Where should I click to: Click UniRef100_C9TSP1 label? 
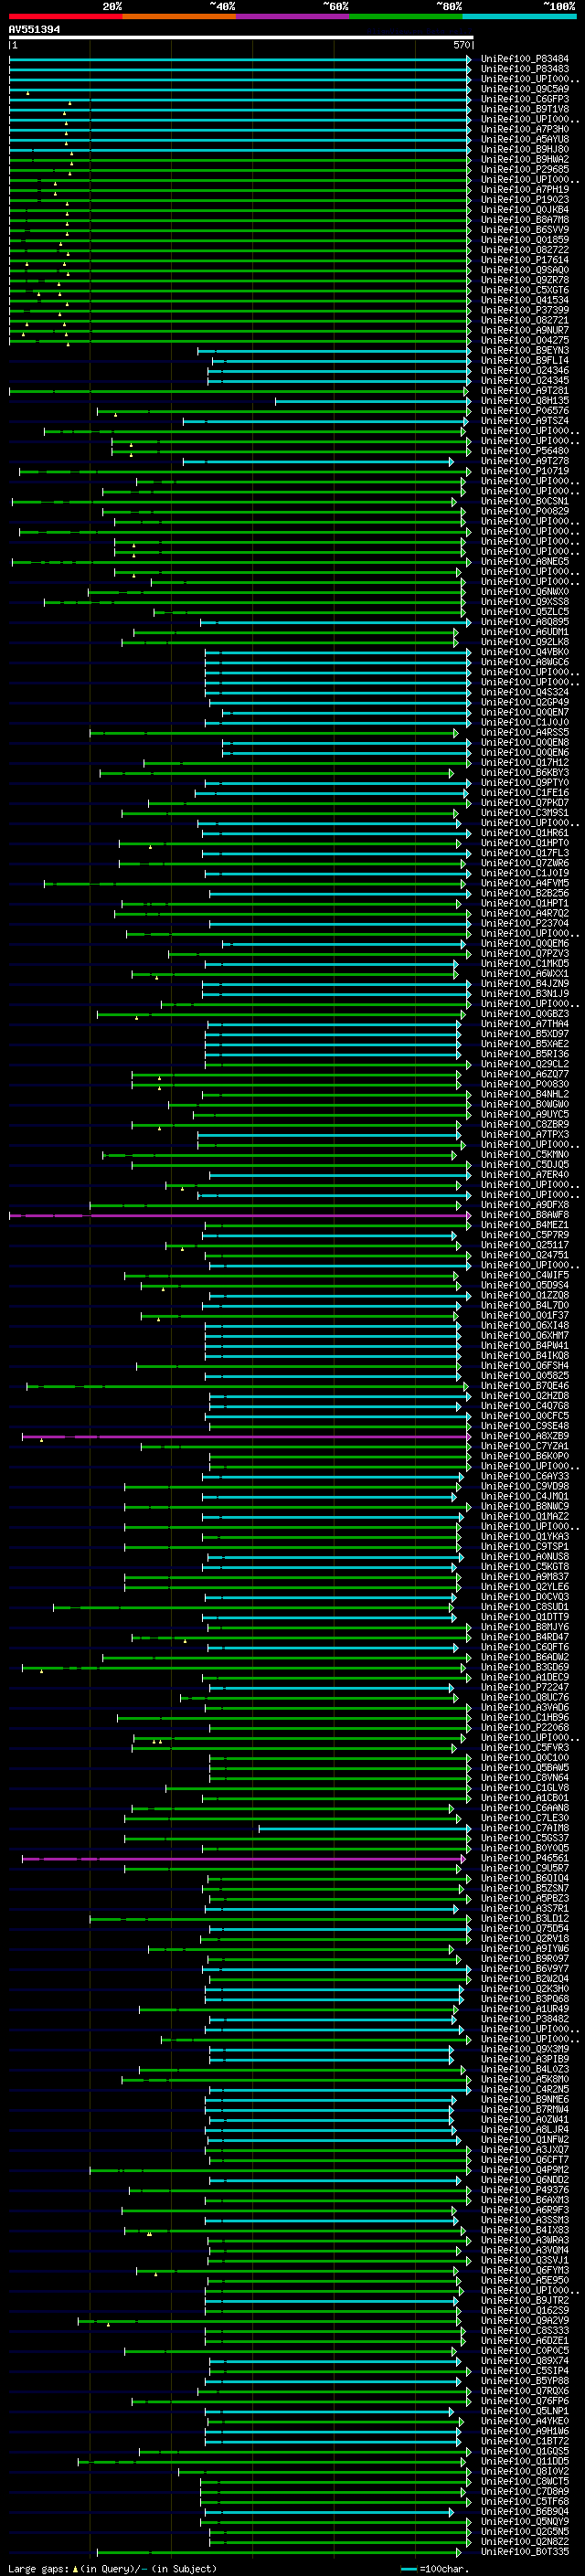pyautogui.click(x=525, y=1547)
